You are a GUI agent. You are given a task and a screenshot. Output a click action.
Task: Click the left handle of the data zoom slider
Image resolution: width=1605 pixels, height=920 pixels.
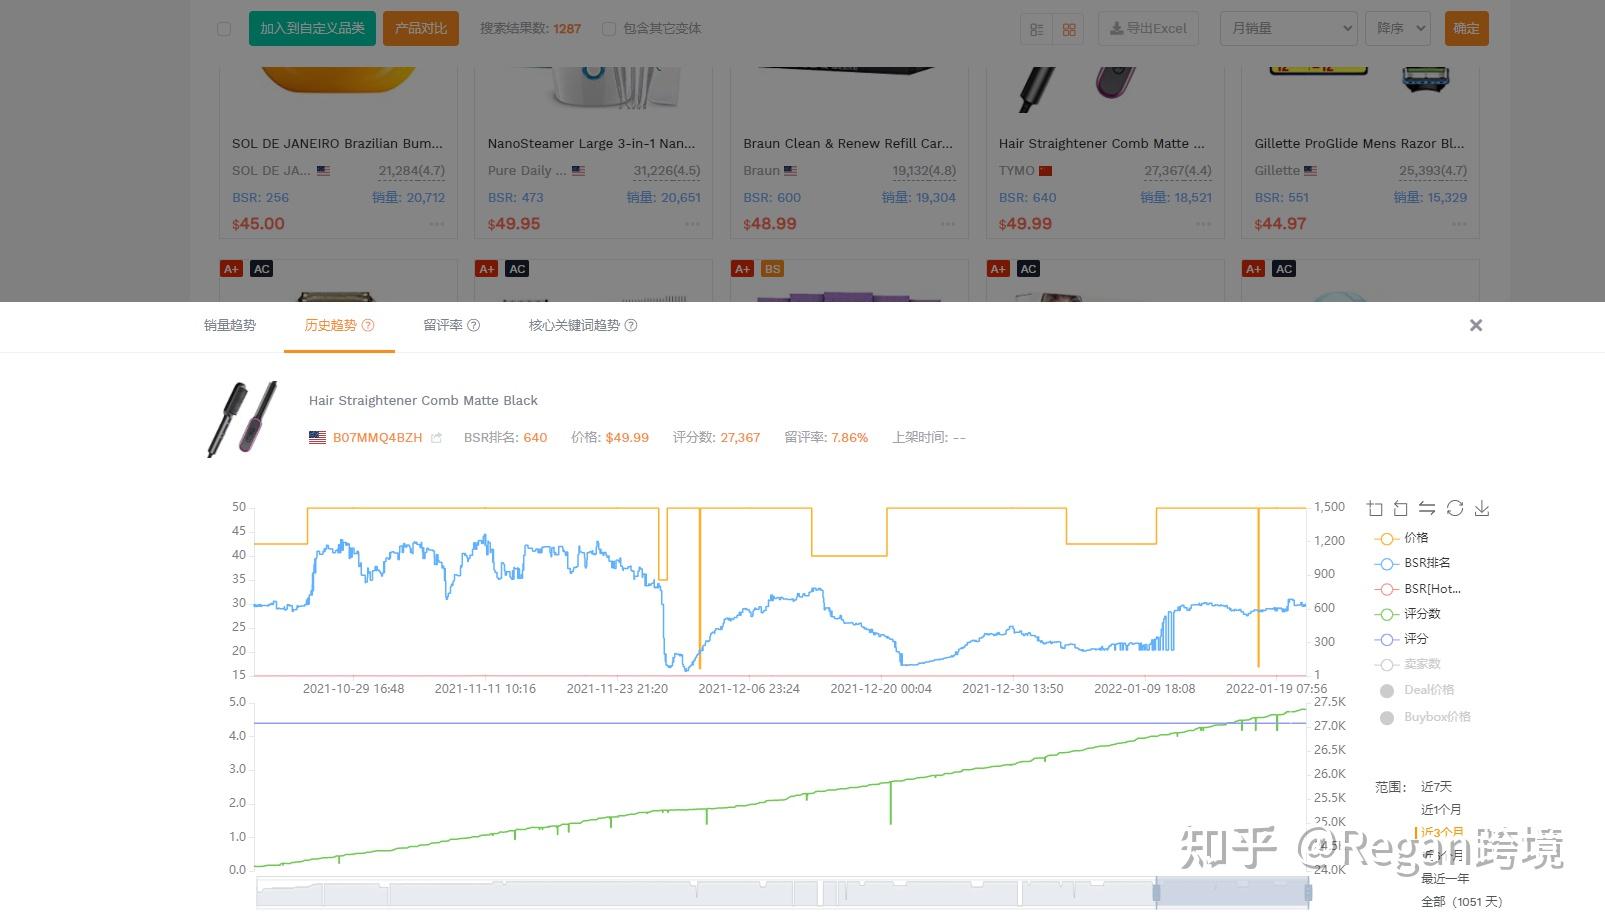1156,892
